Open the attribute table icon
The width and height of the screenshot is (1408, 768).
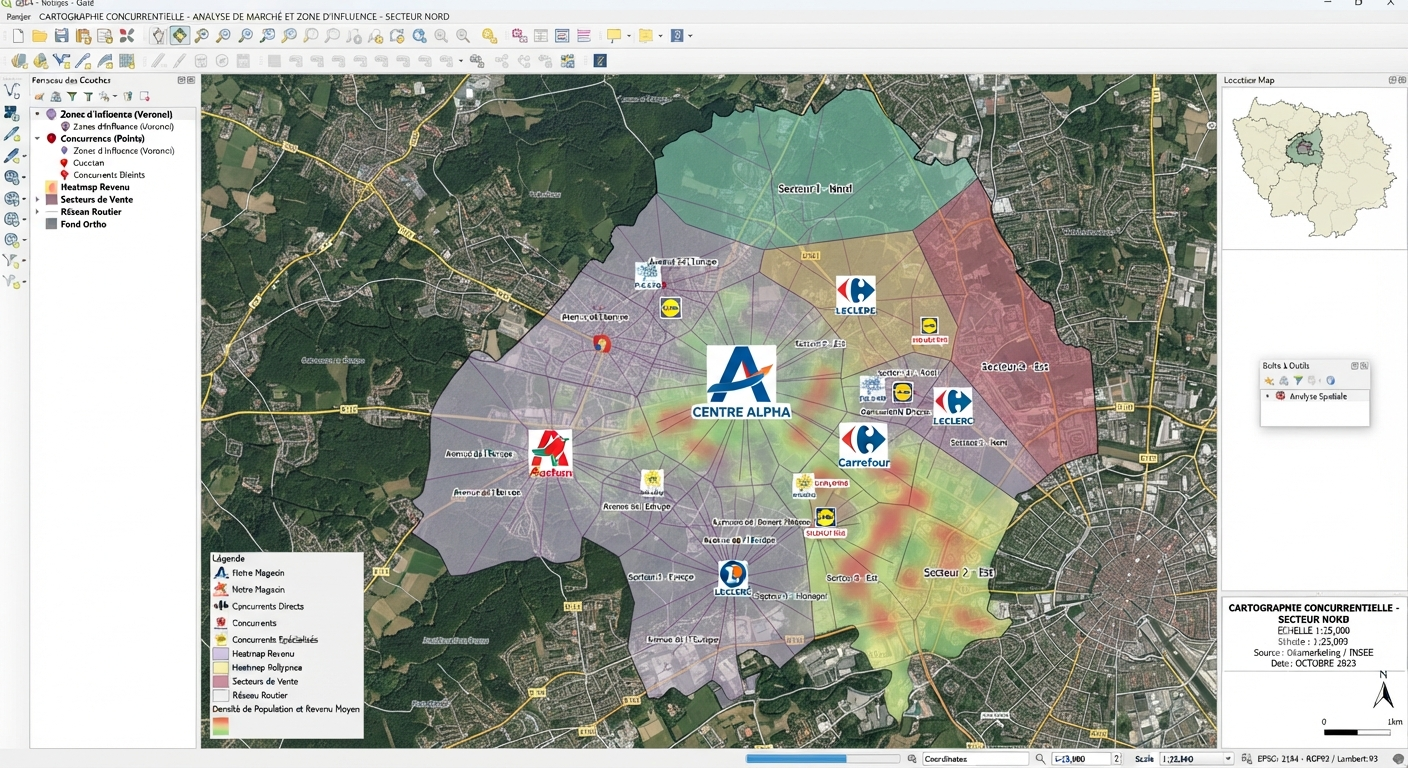click(x=541, y=36)
